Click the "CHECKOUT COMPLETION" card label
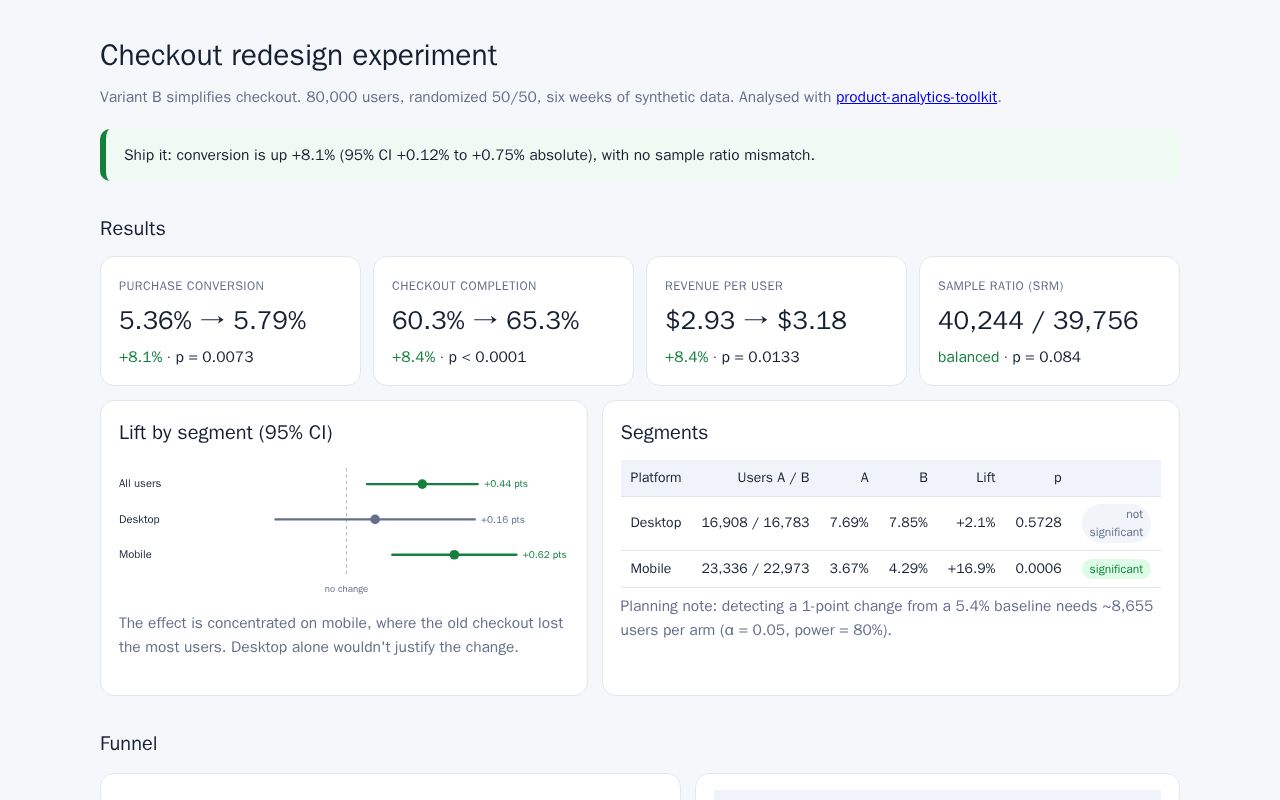This screenshot has width=1280, height=800. 464,286
